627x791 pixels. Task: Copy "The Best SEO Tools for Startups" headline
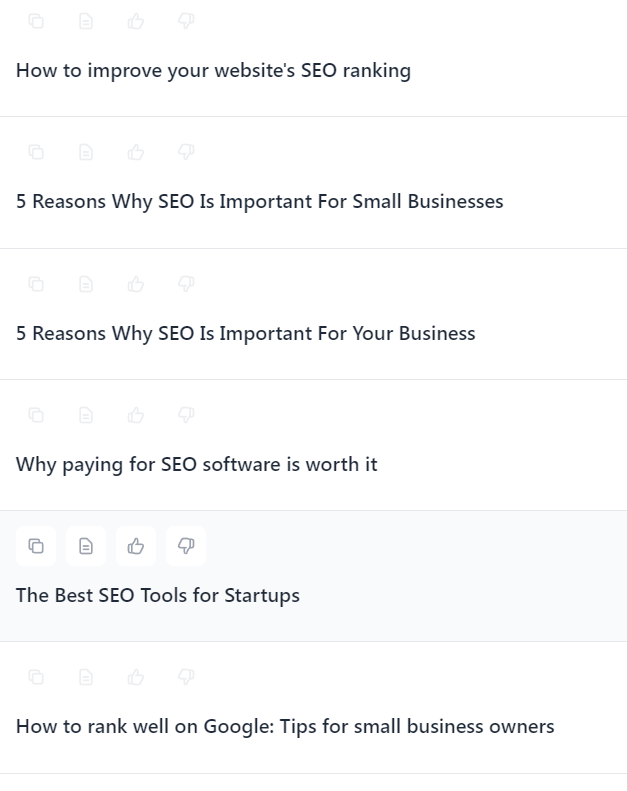(x=36, y=546)
